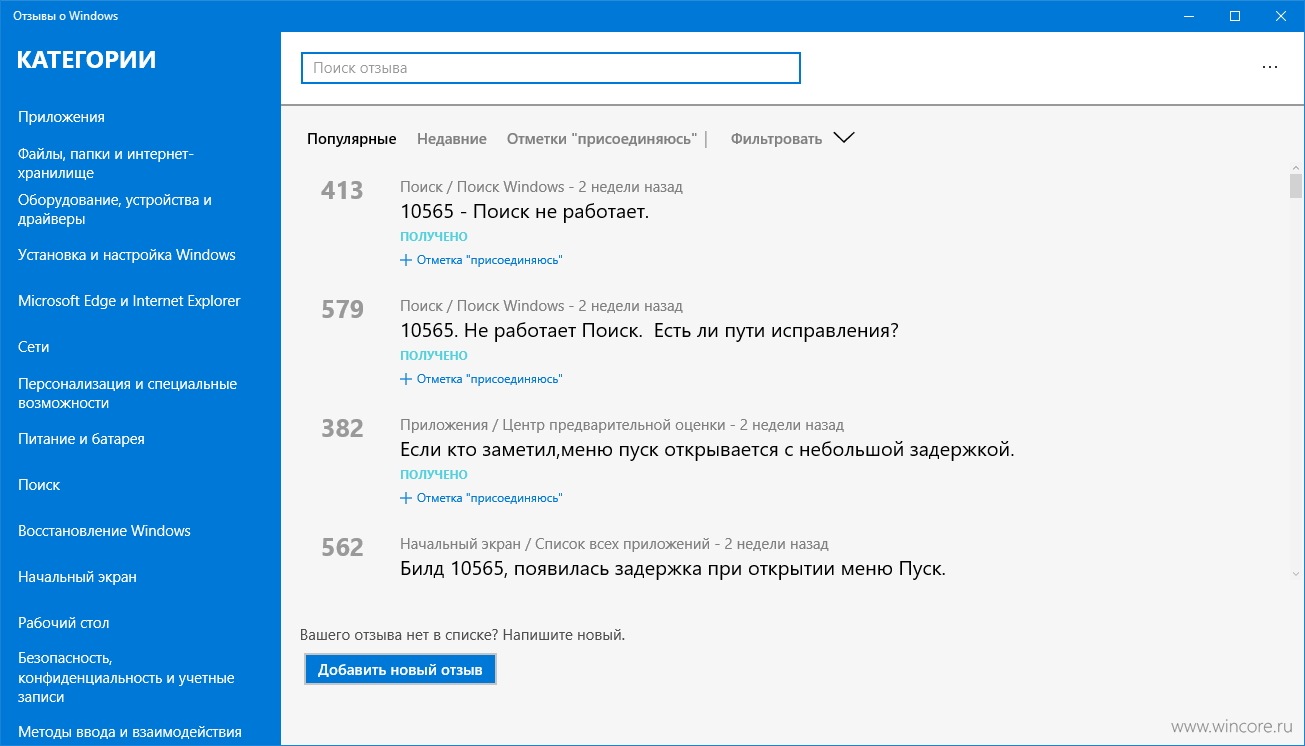Expand the Фильтровать chevron dropdown
Image resolution: width=1305 pixels, height=746 pixels.
pyautogui.click(x=844, y=138)
